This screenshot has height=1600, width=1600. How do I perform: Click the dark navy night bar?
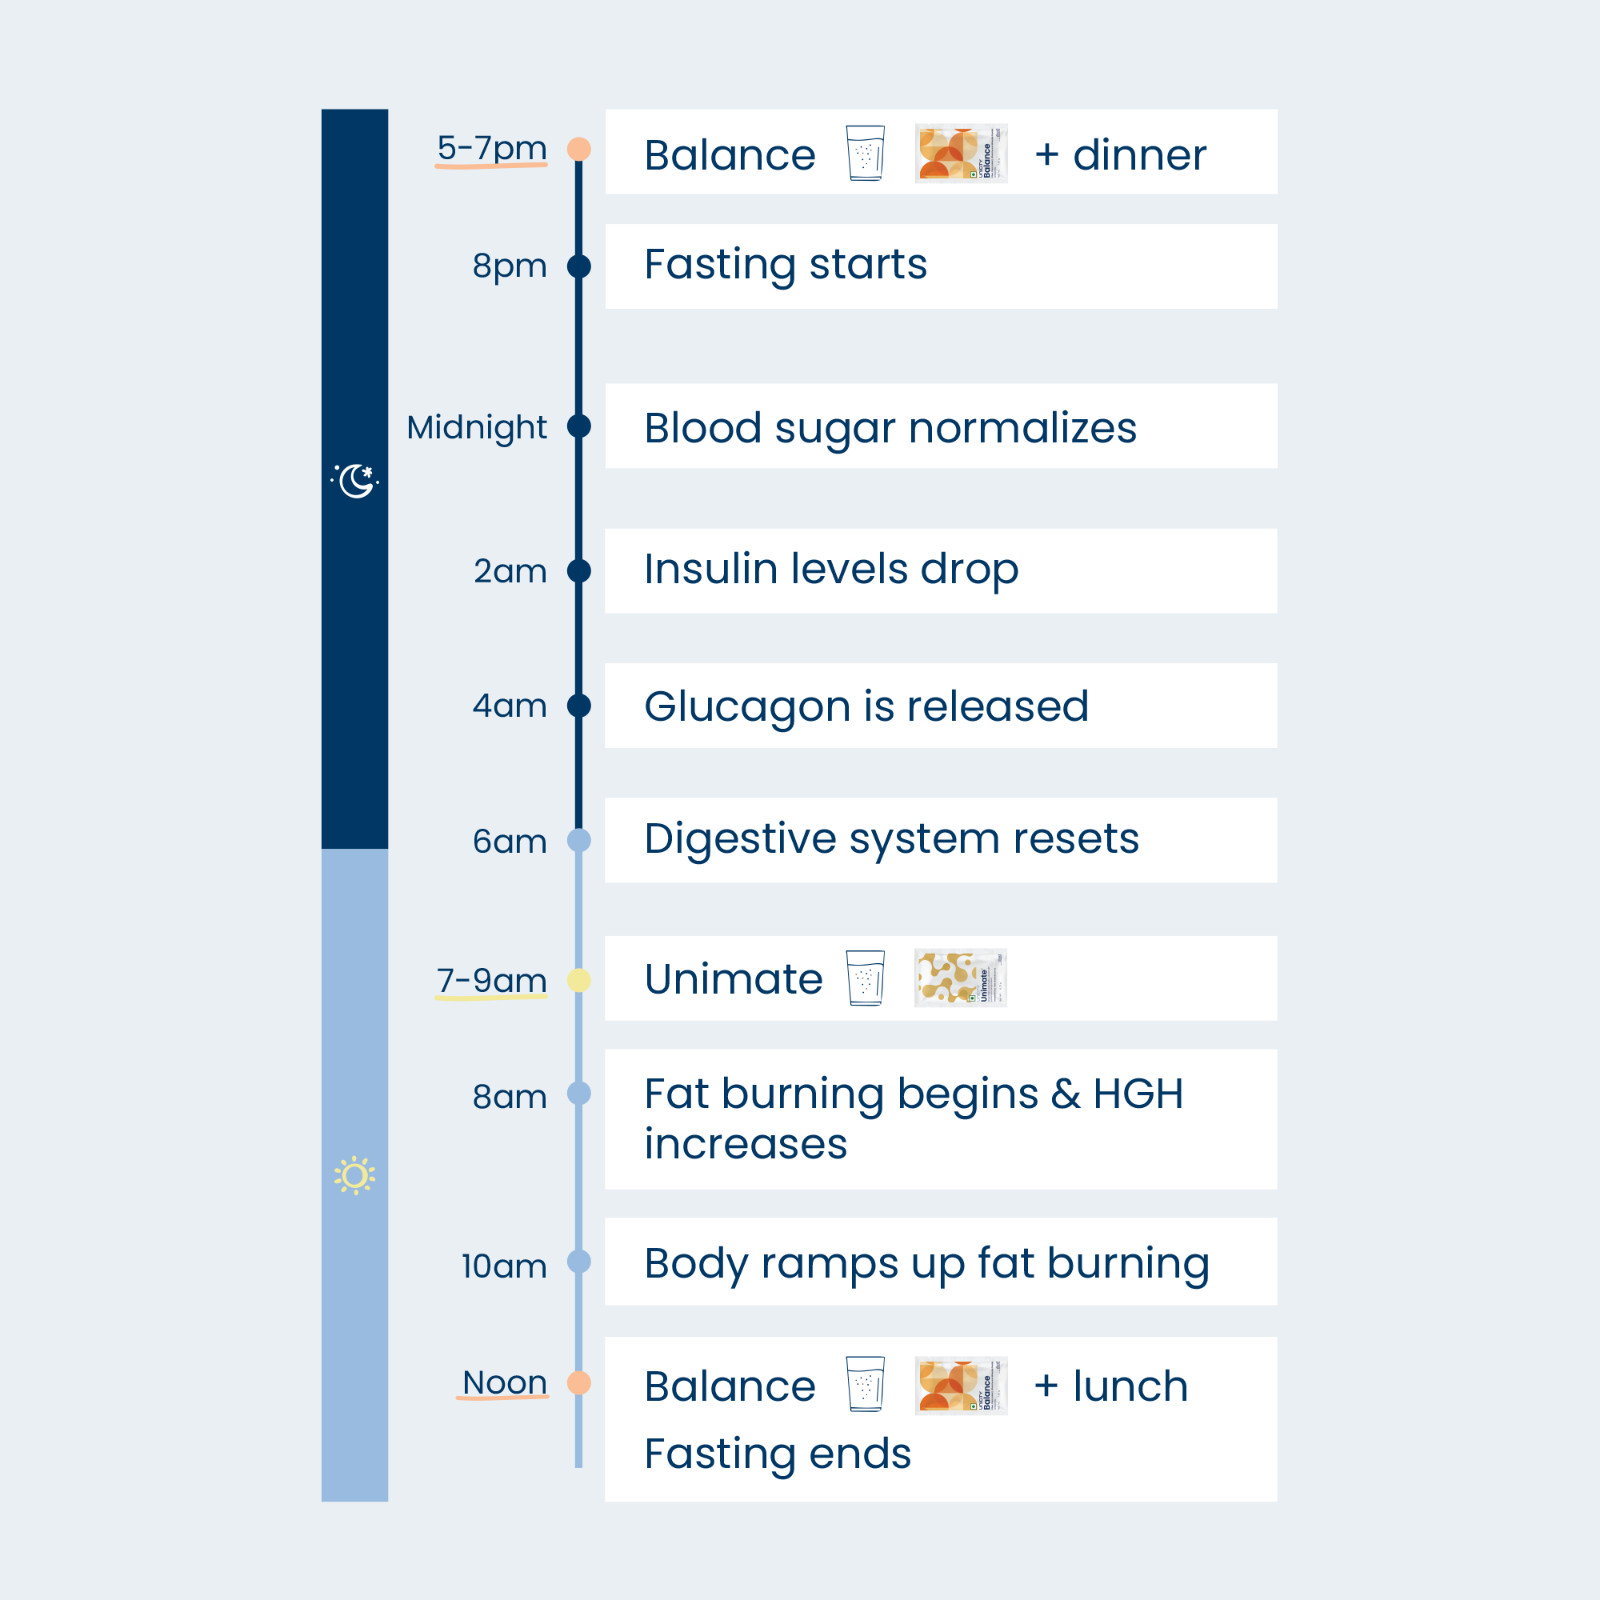pyautogui.click(x=355, y=479)
